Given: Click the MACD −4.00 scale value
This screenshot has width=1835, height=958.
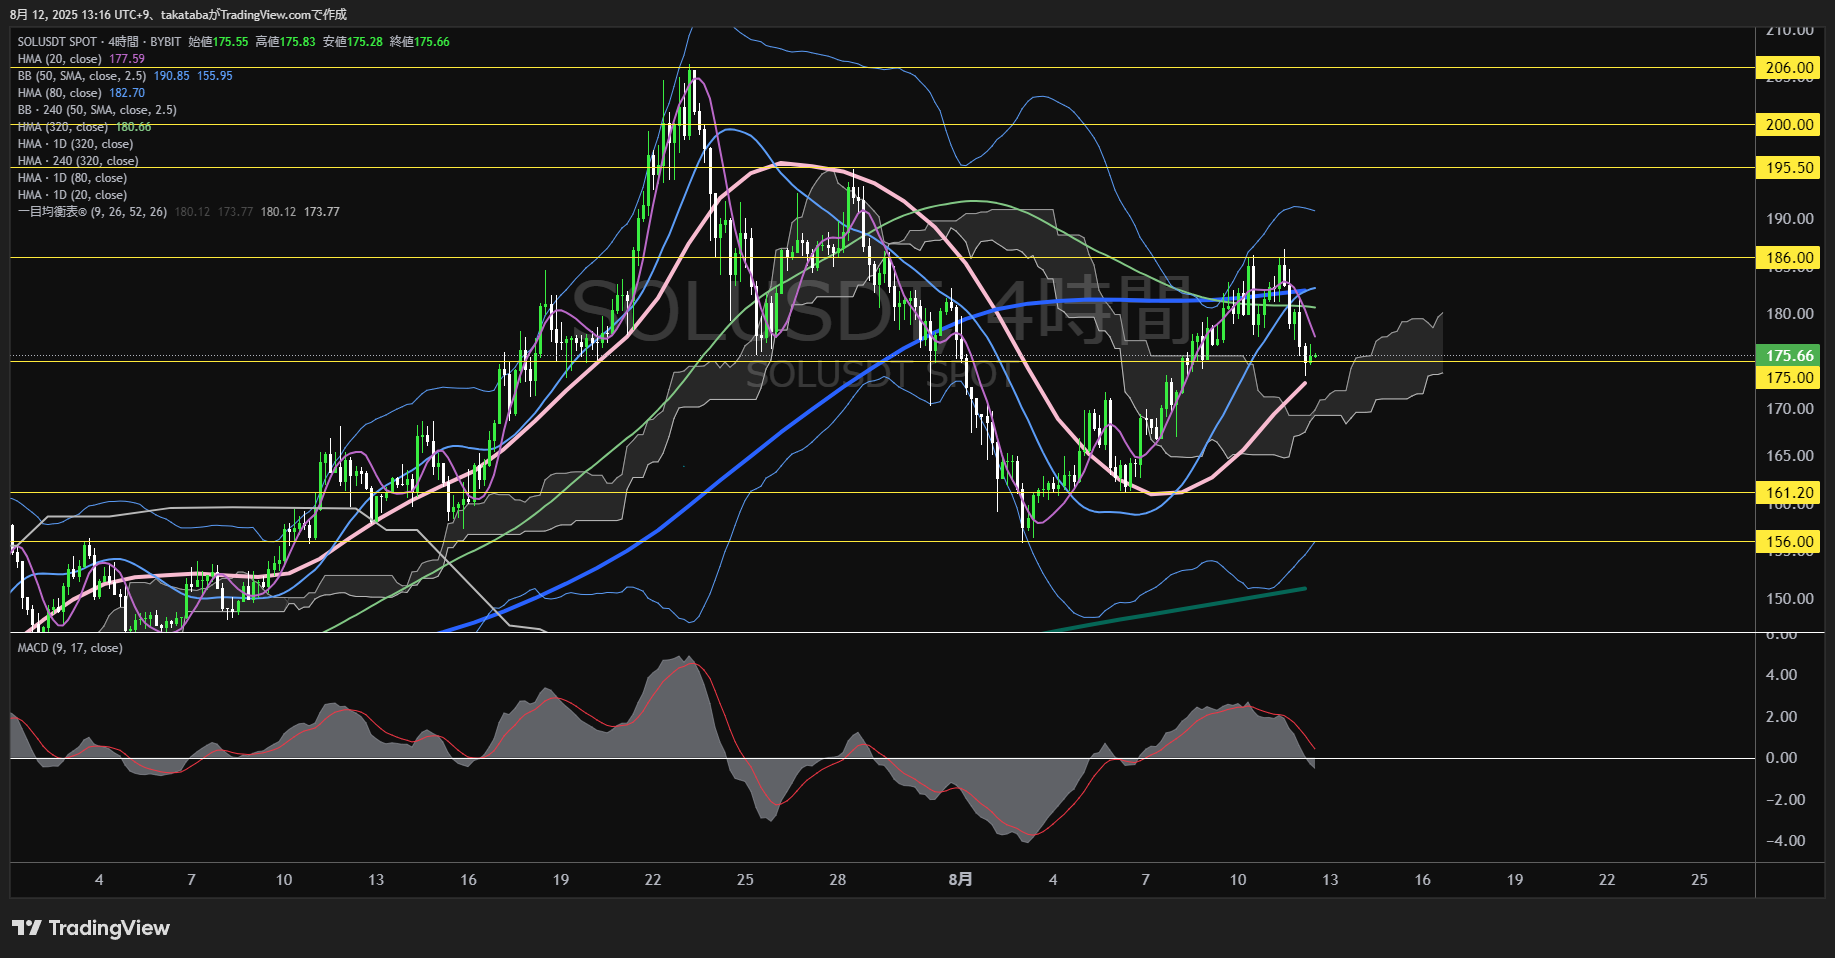Looking at the screenshot, I should coord(1785,841).
